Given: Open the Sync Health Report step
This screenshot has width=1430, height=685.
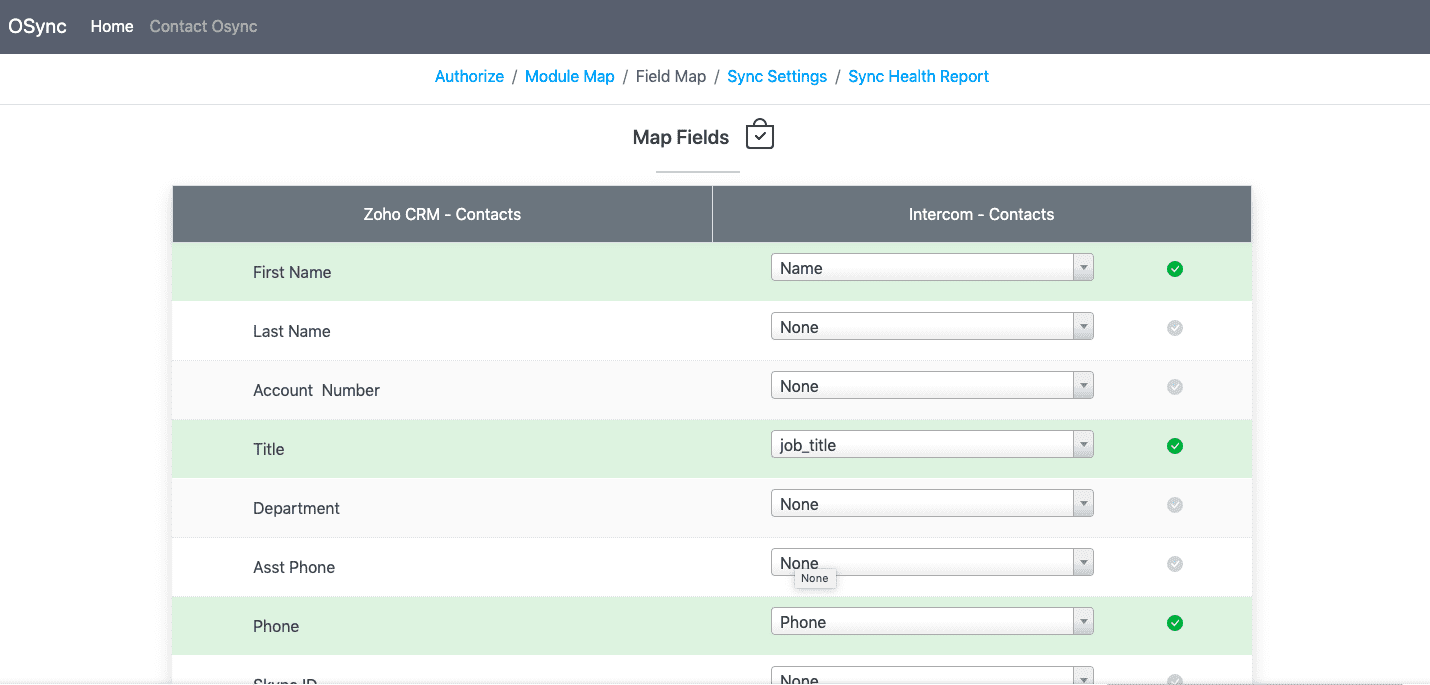Looking at the screenshot, I should tap(918, 77).
